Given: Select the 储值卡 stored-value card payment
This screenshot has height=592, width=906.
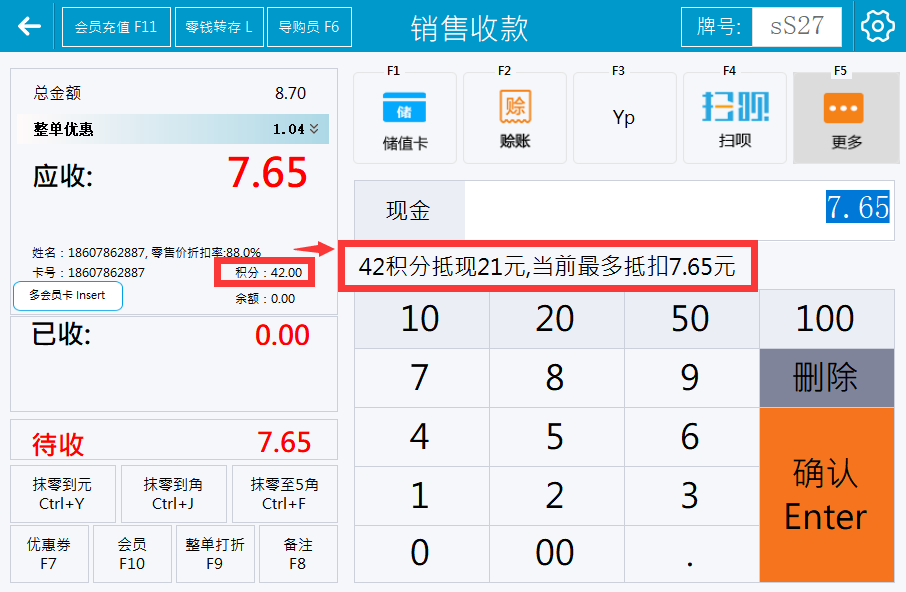Looking at the screenshot, I should tap(405, 118).
